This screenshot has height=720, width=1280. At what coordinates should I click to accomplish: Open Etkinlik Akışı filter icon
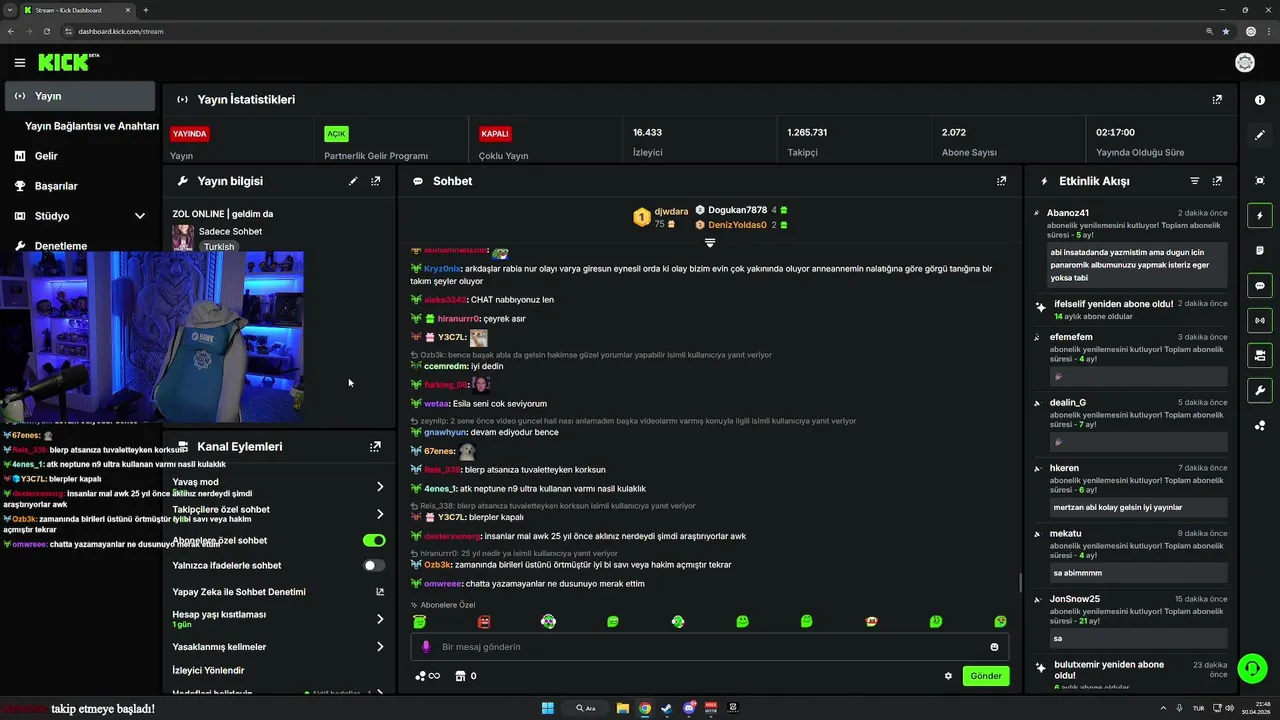pos(1194,181)
